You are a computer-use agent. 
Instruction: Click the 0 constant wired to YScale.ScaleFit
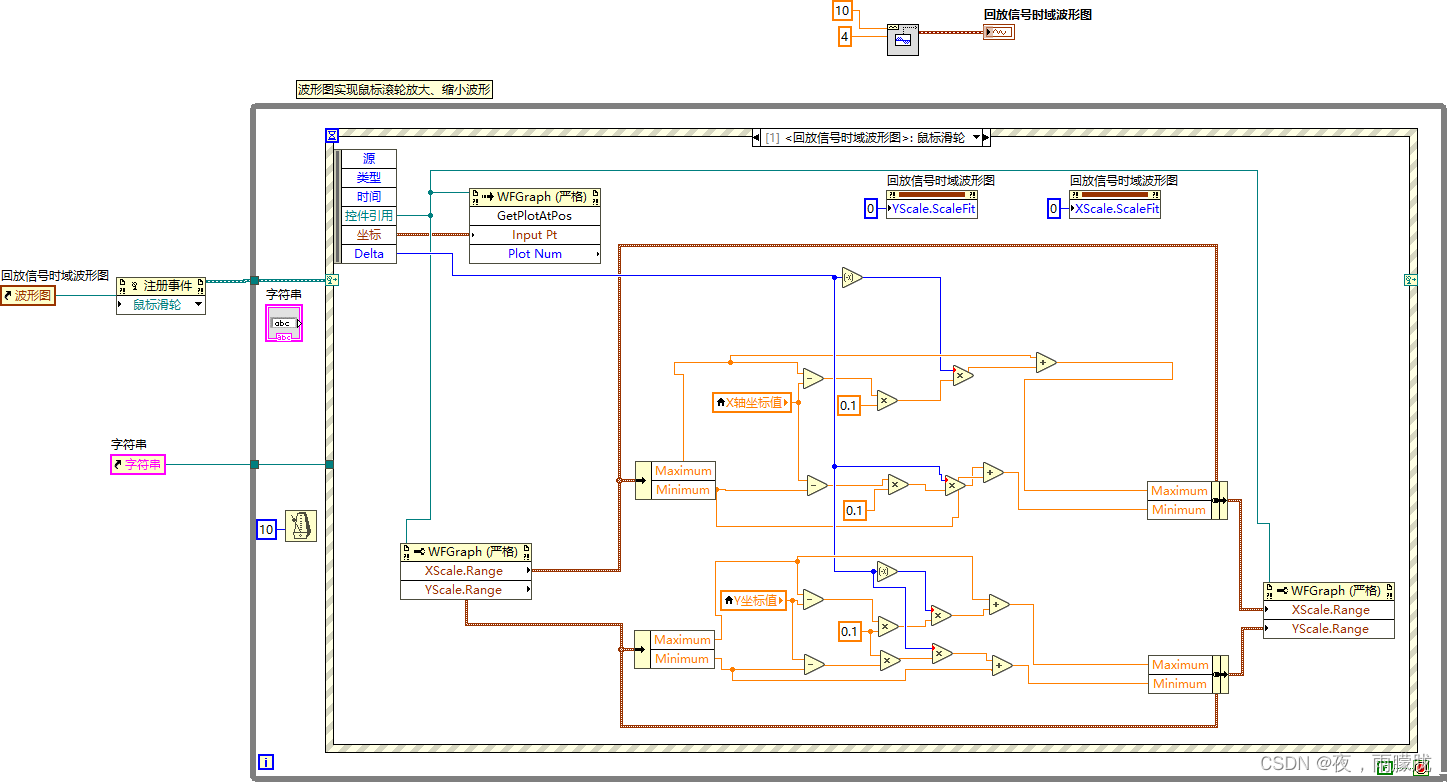[870, 208]
